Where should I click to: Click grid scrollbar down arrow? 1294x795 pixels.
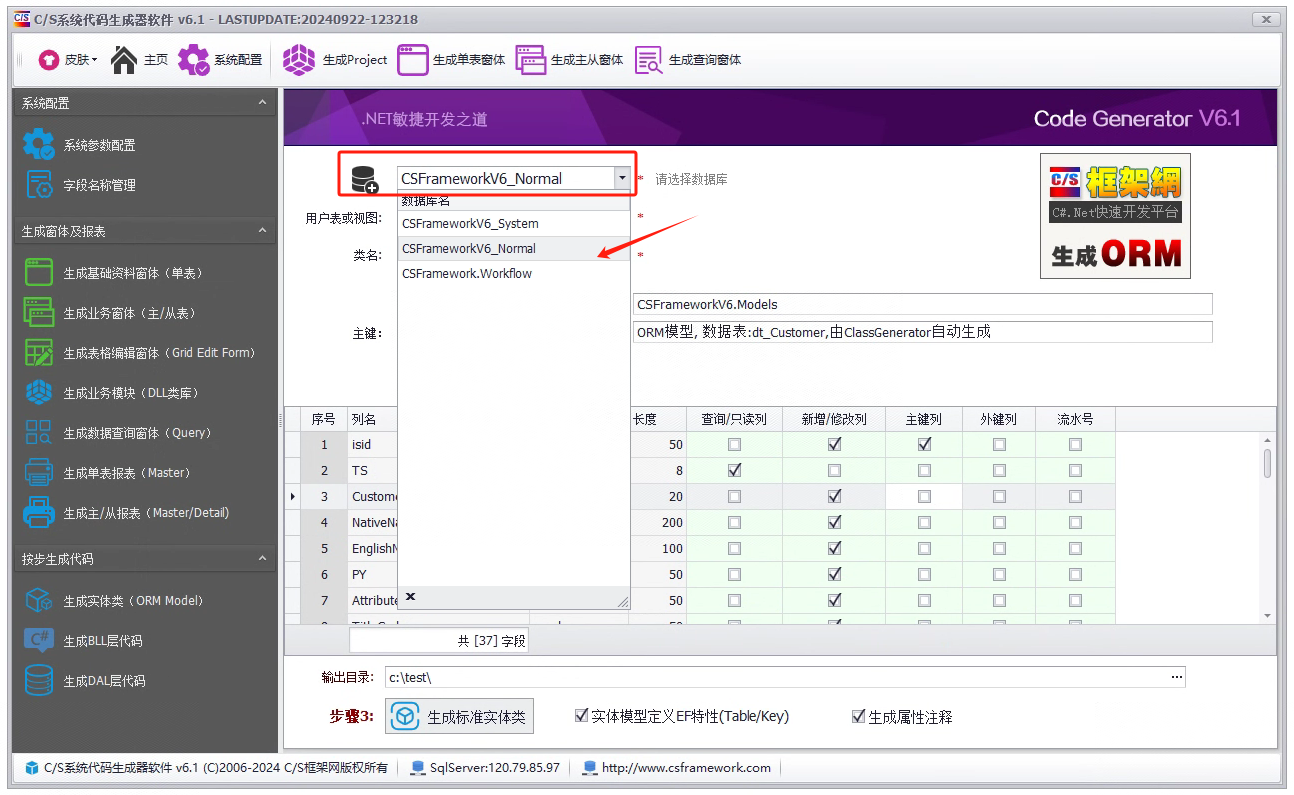[x=1268, y=615]
